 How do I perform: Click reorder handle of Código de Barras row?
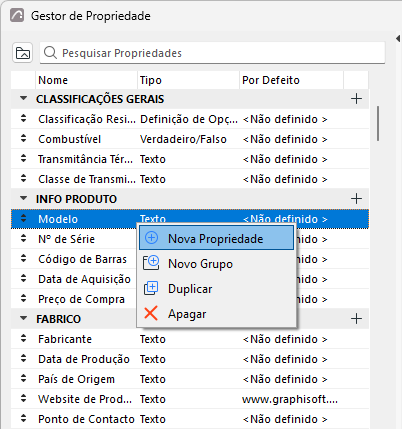23,258
